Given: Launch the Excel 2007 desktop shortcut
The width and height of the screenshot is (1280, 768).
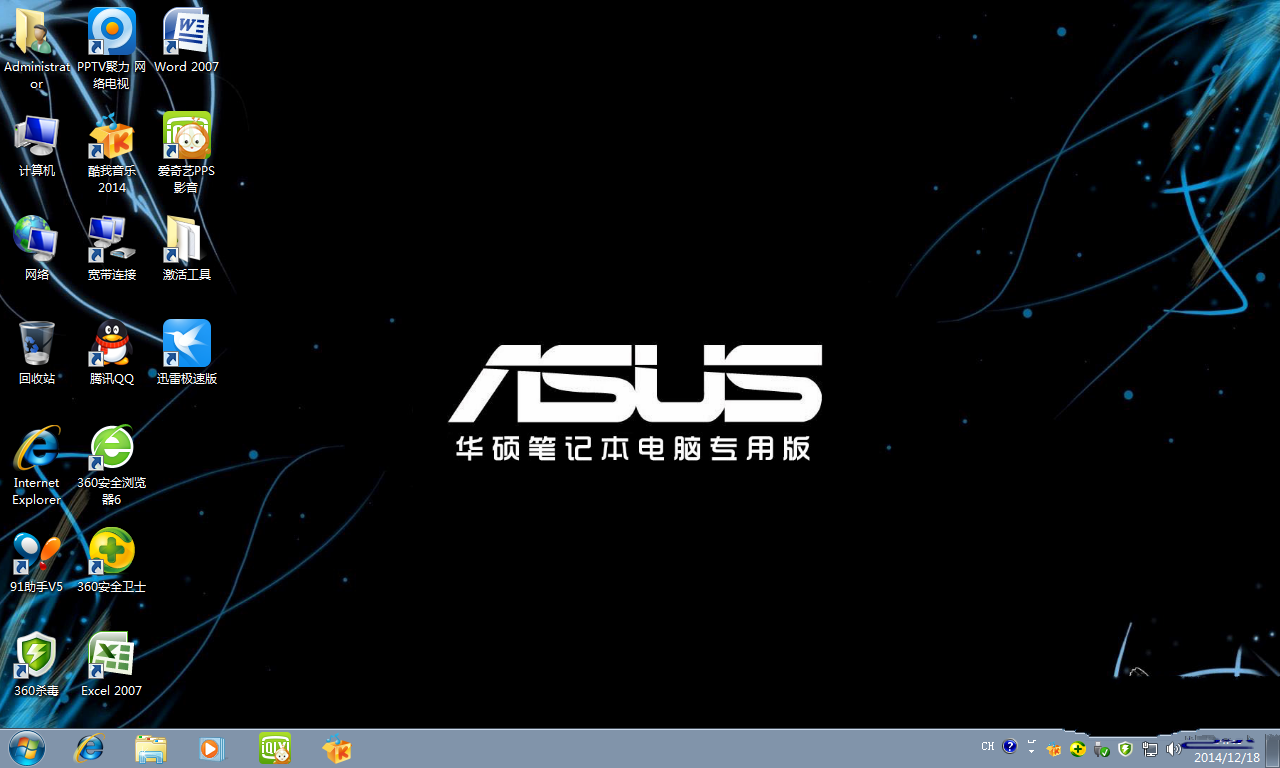Looking at the screenshot, I should coord(112,665).
